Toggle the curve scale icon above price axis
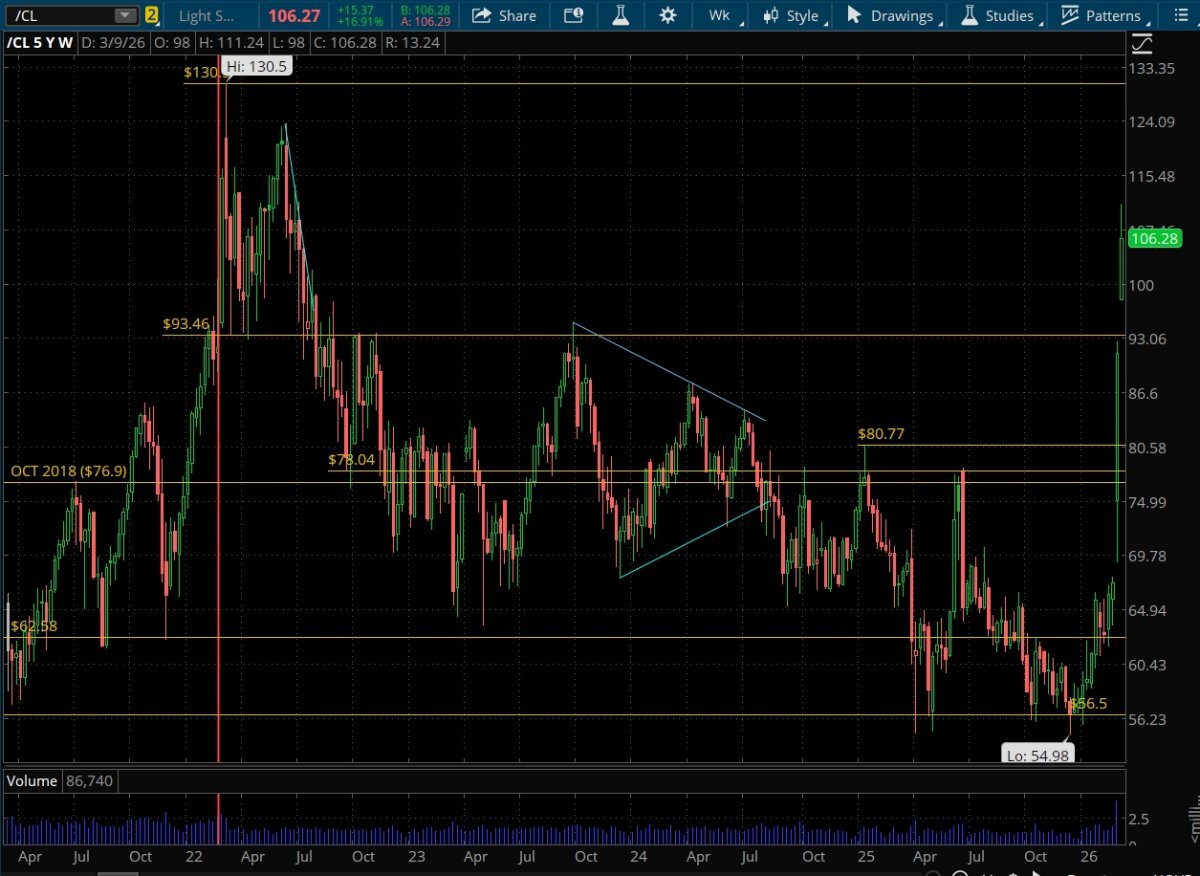Viewport: 1200px width, 876px height. pyautogui.click(x=1142, y=44)
